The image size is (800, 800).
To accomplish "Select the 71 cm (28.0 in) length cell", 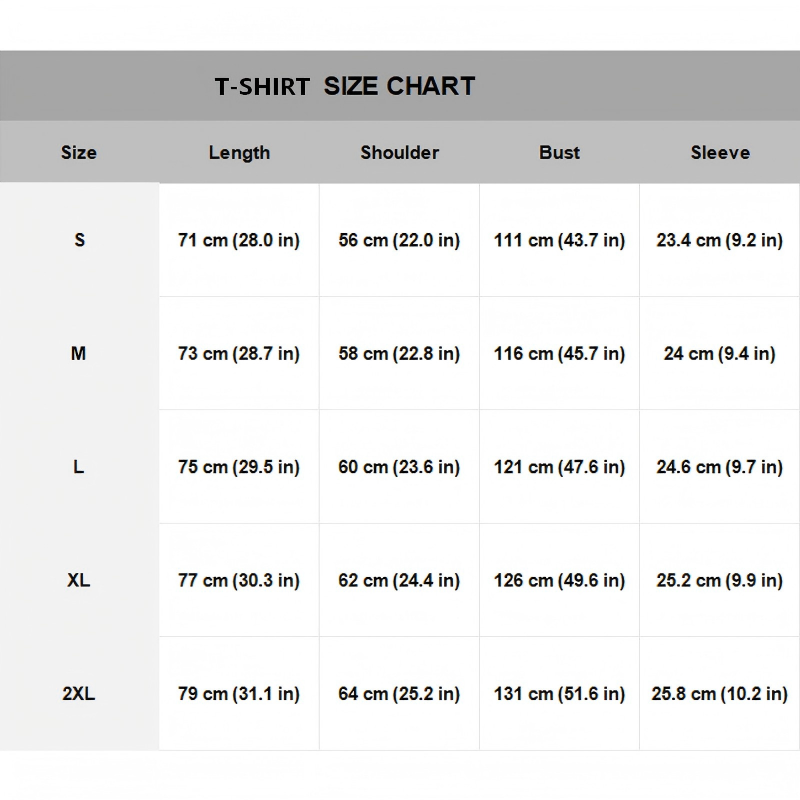I will (239, 240).
